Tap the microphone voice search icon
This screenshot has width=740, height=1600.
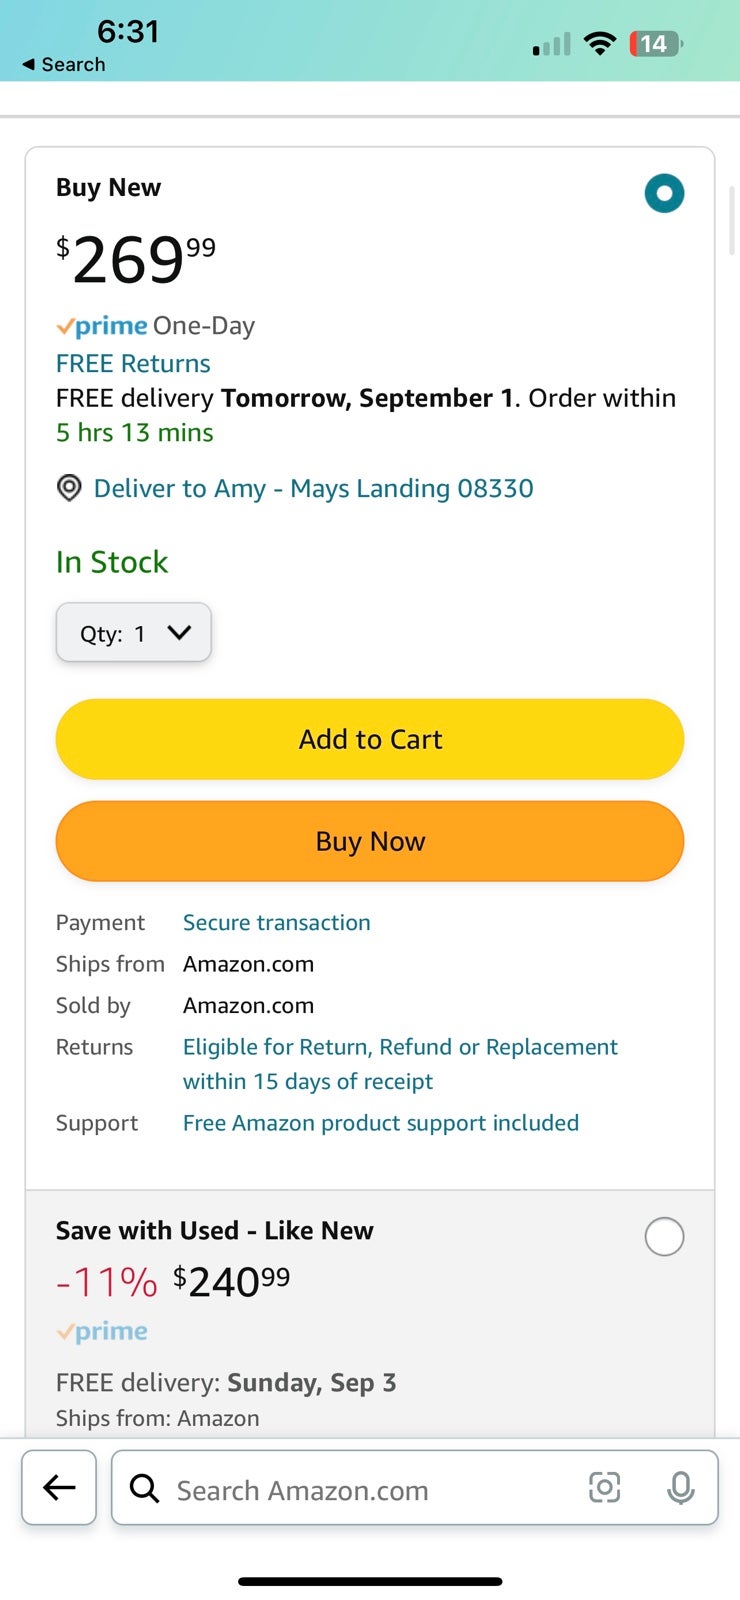(x=681, y=1488)
